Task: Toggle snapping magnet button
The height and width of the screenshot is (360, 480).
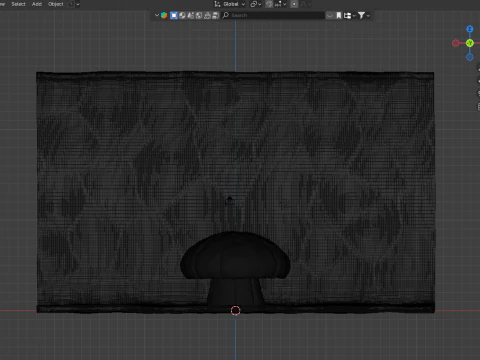Action: click(269, 4)
